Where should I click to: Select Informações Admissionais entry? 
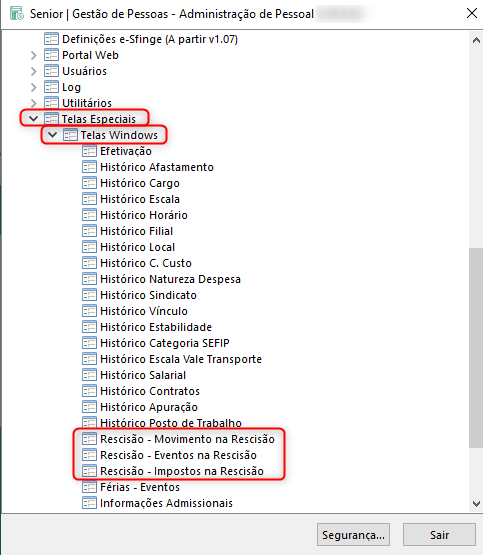166,503
